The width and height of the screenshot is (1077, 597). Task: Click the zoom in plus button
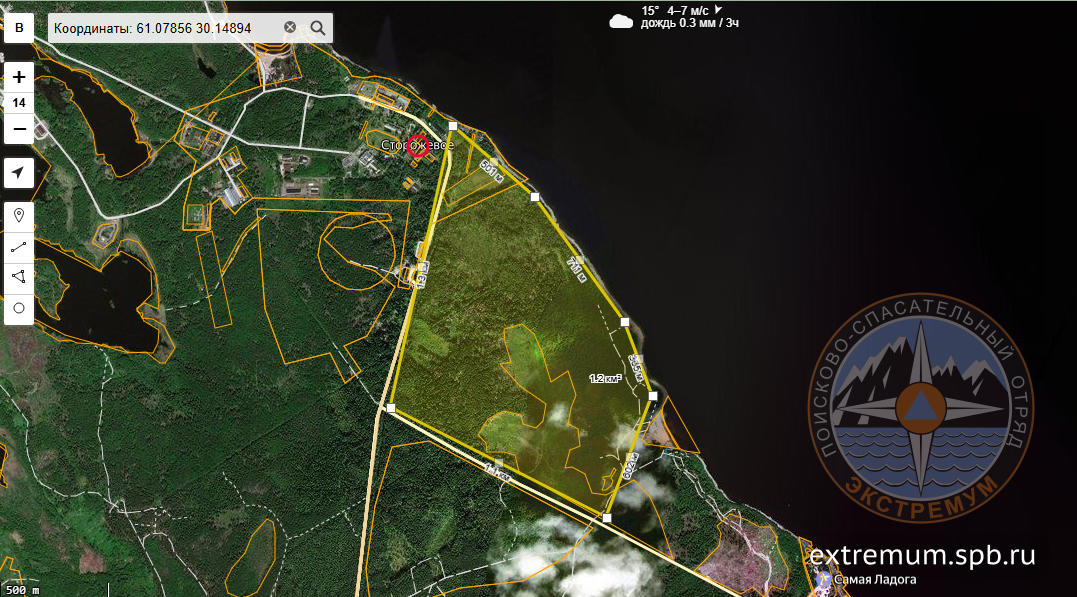coord(19,77)
